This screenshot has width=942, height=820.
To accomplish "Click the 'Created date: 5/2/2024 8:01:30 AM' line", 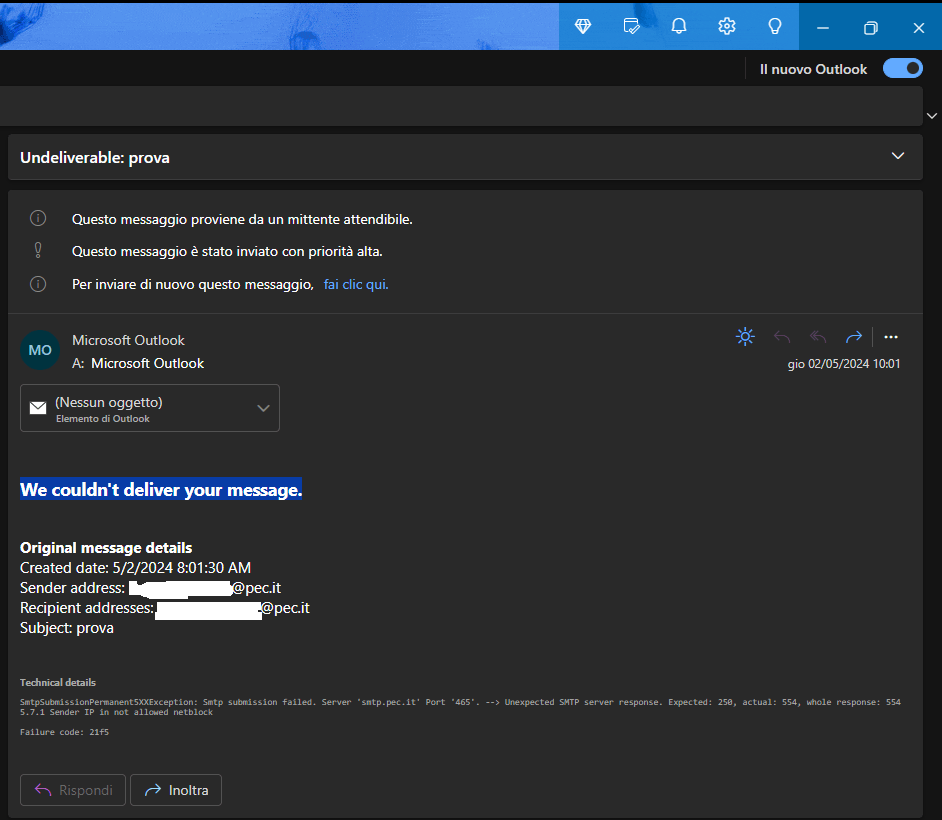I will coord(135,568).
